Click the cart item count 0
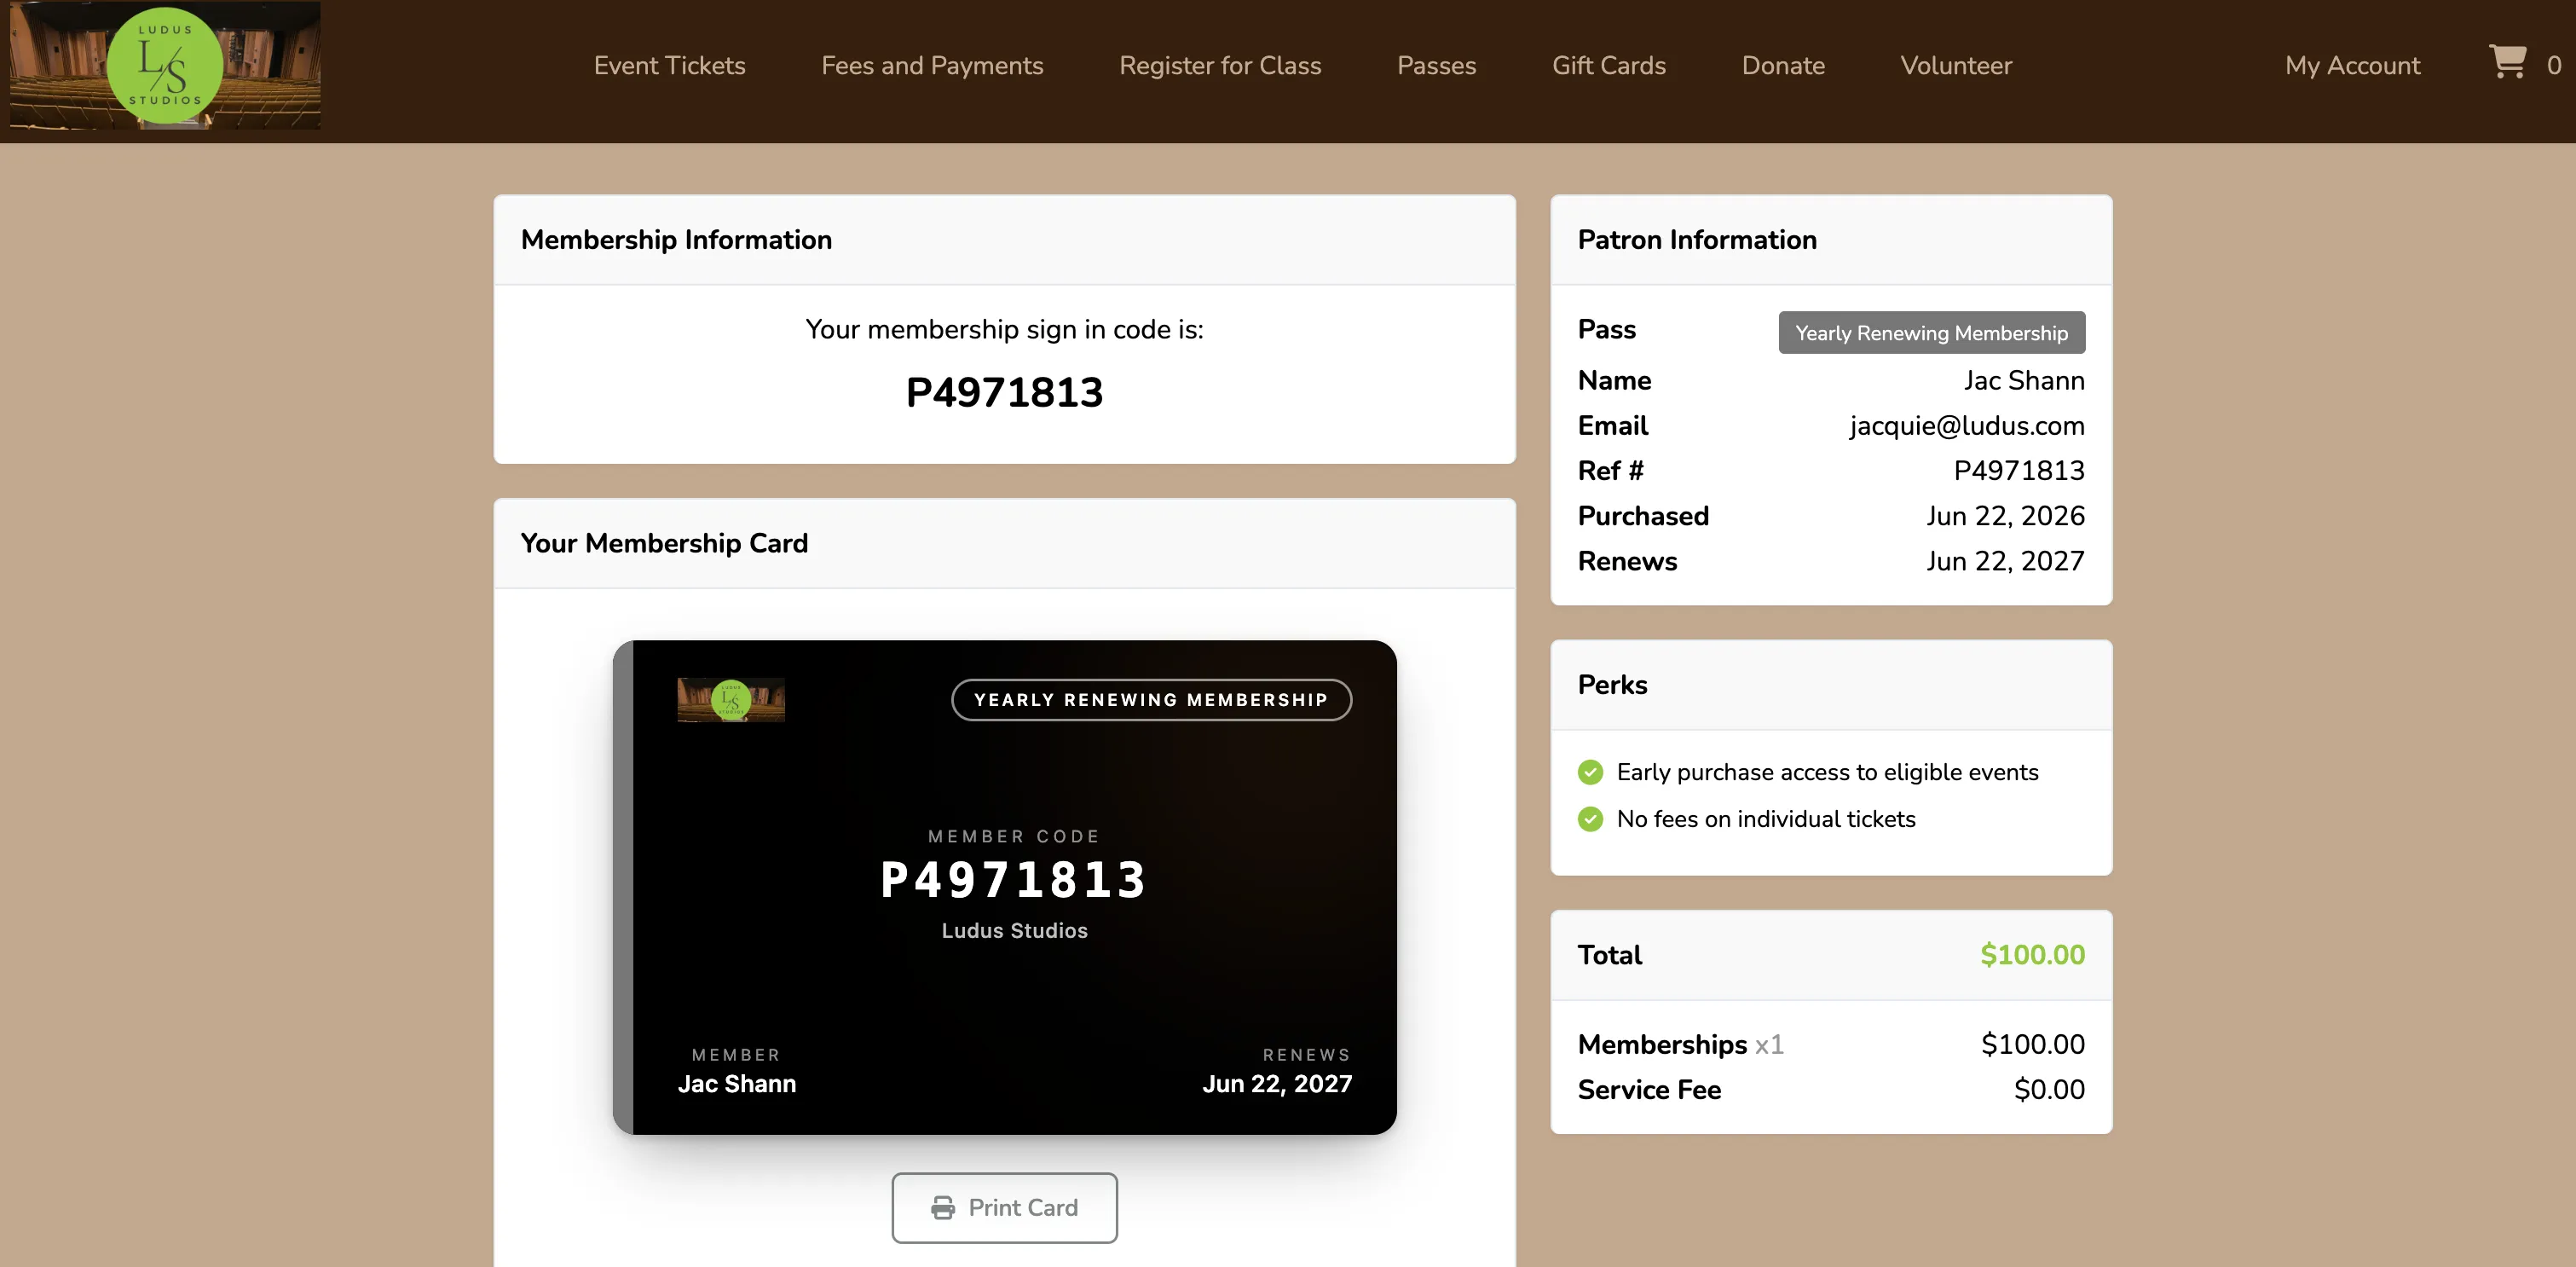Image resolution: width=2576 pixels, height=1267 pixels. [2553, 66]
